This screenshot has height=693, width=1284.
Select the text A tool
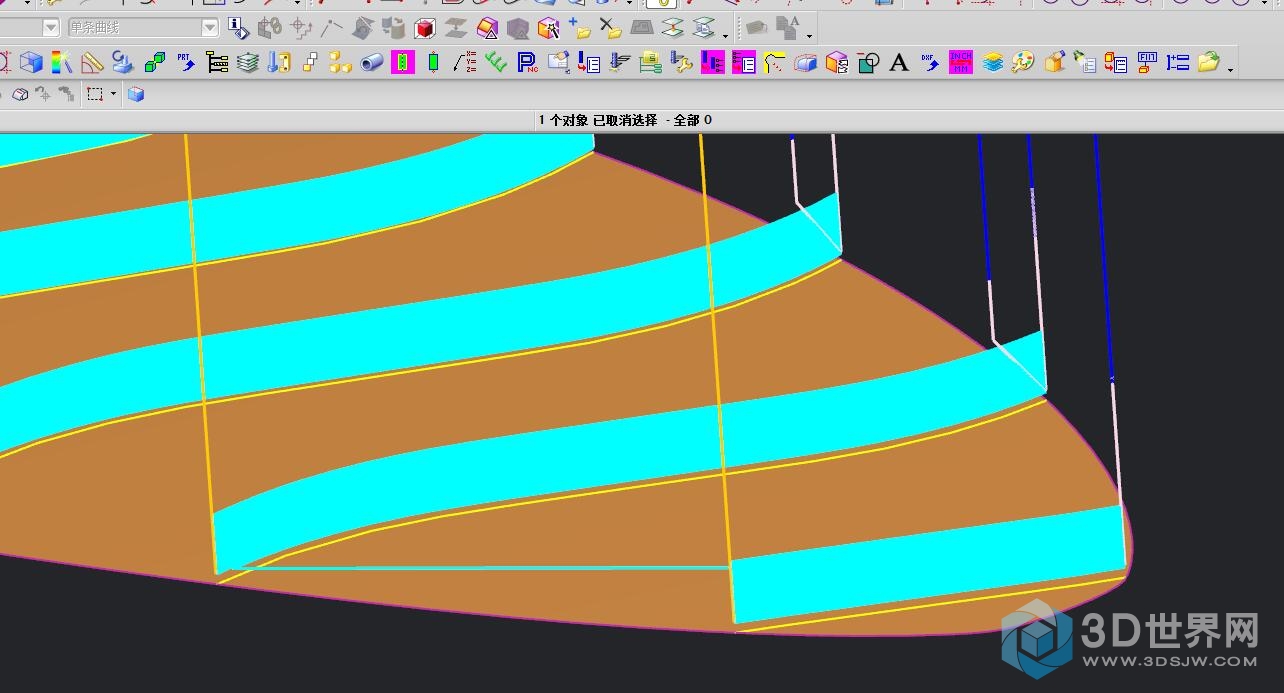[x=899, y=63]
